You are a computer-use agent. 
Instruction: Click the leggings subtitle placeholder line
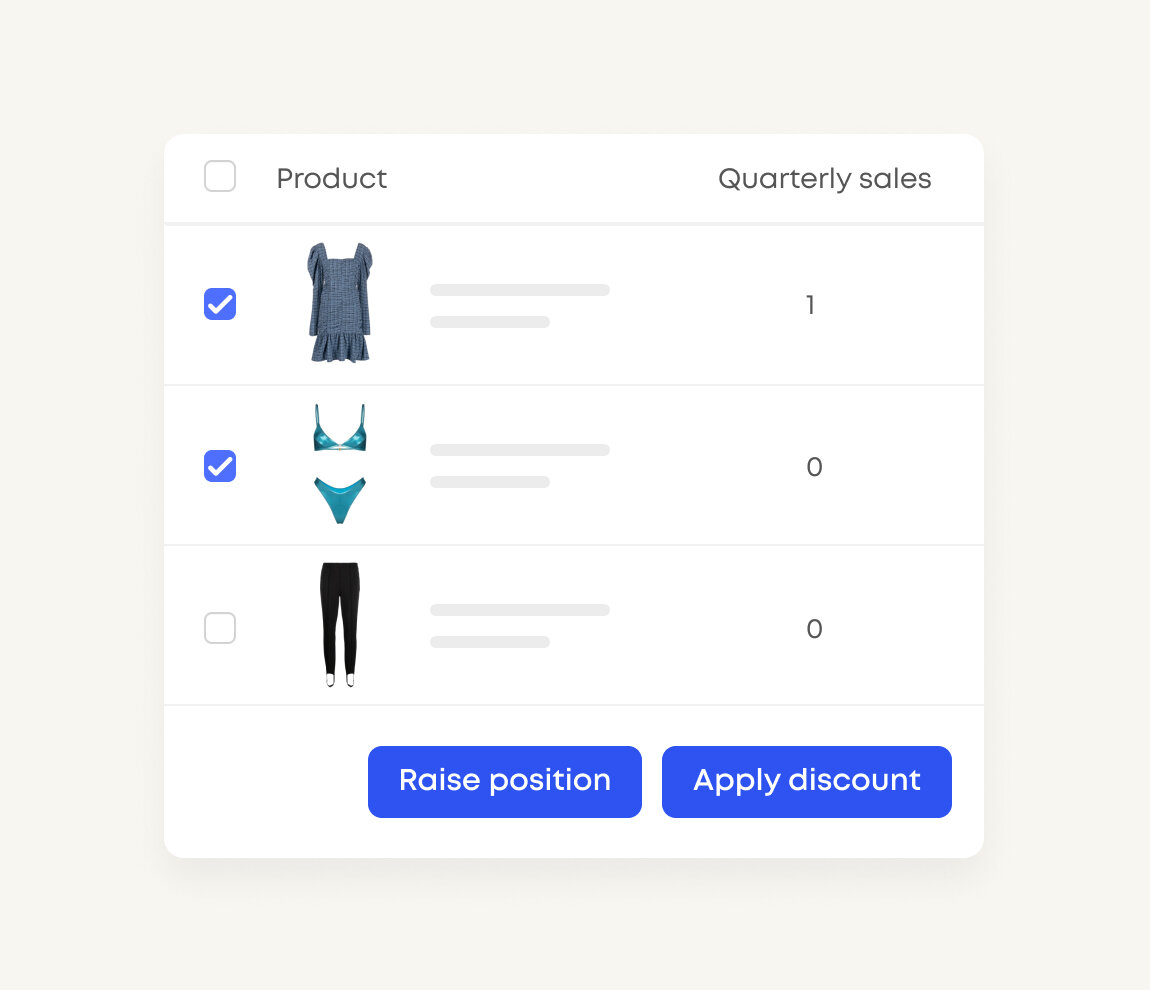(490, 642)
